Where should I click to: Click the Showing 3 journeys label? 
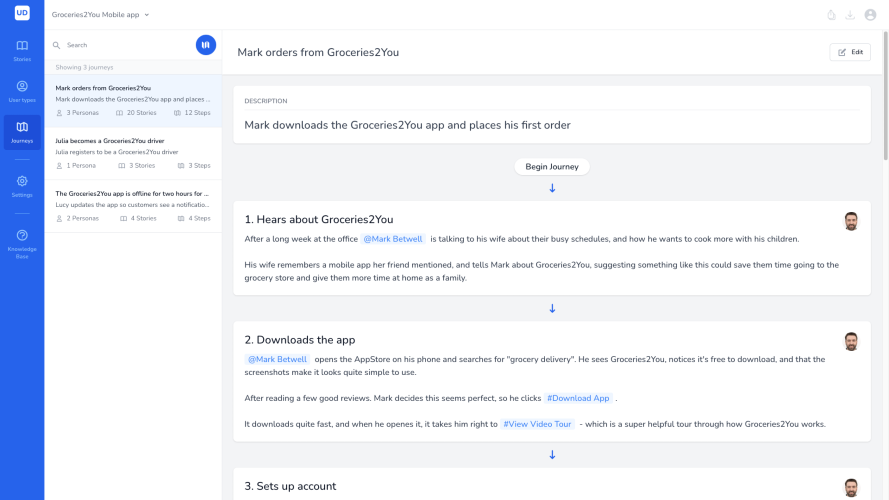point(84,67)
